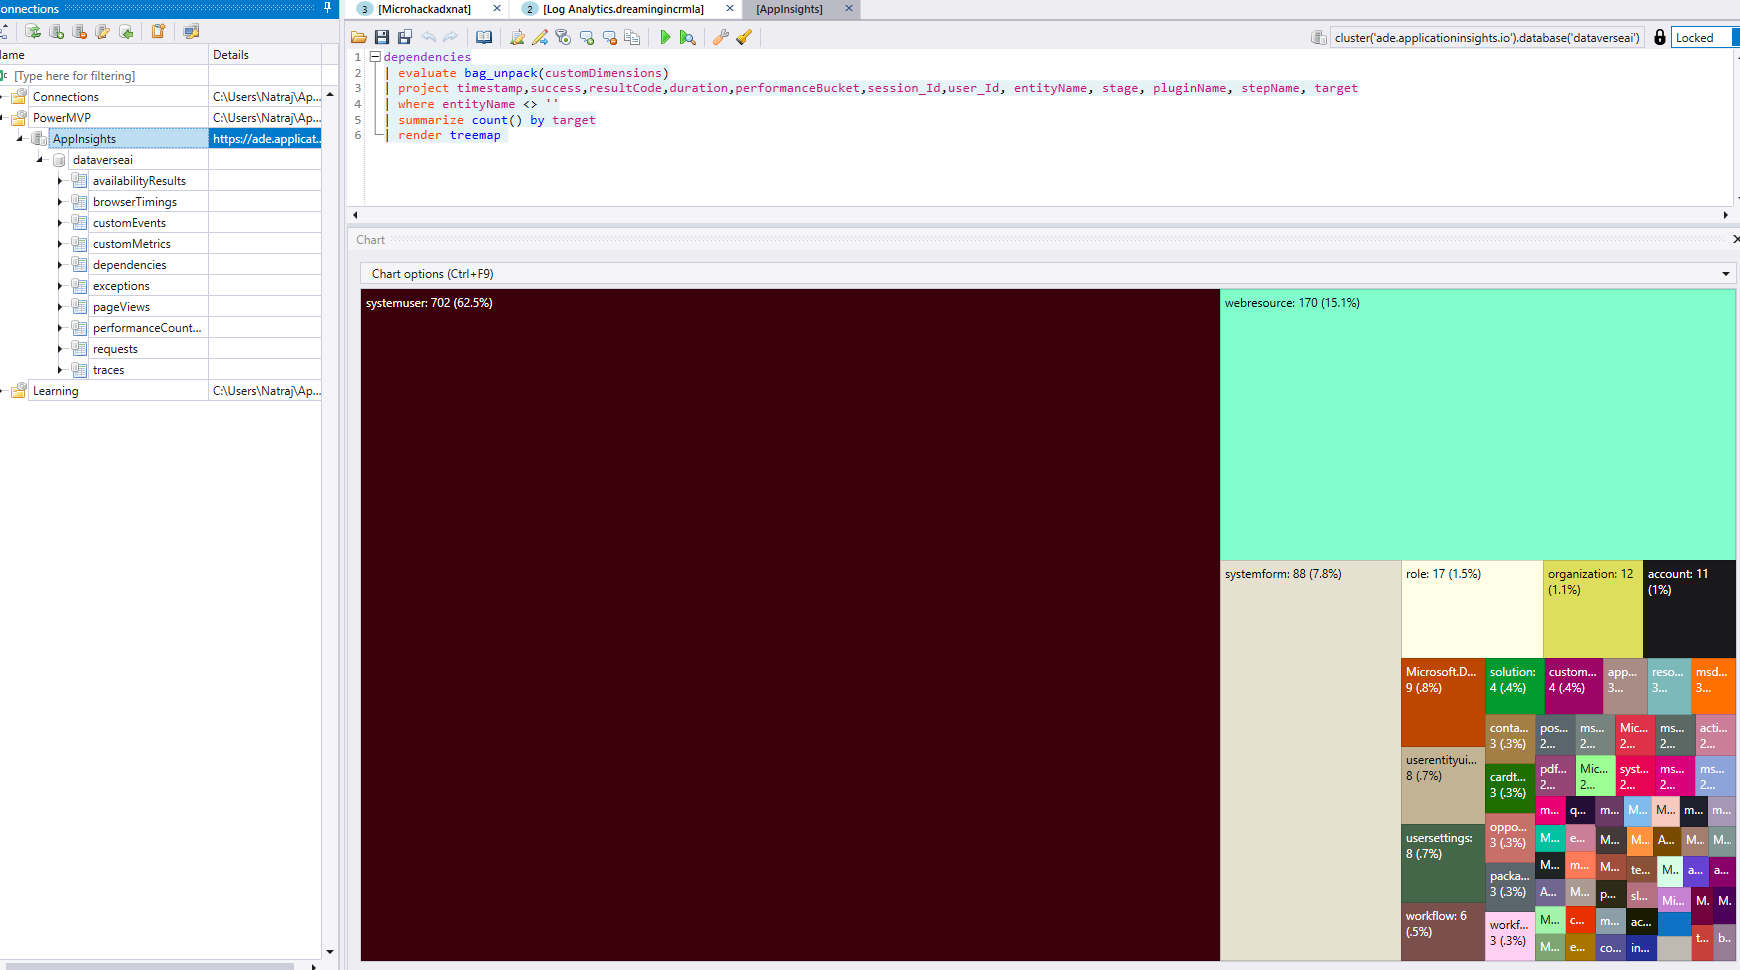This screenshot has width=1740, height=970.
Task: Click the yellow broom cleanup icon
Action: pyautogui.click(x=744, y=37)
